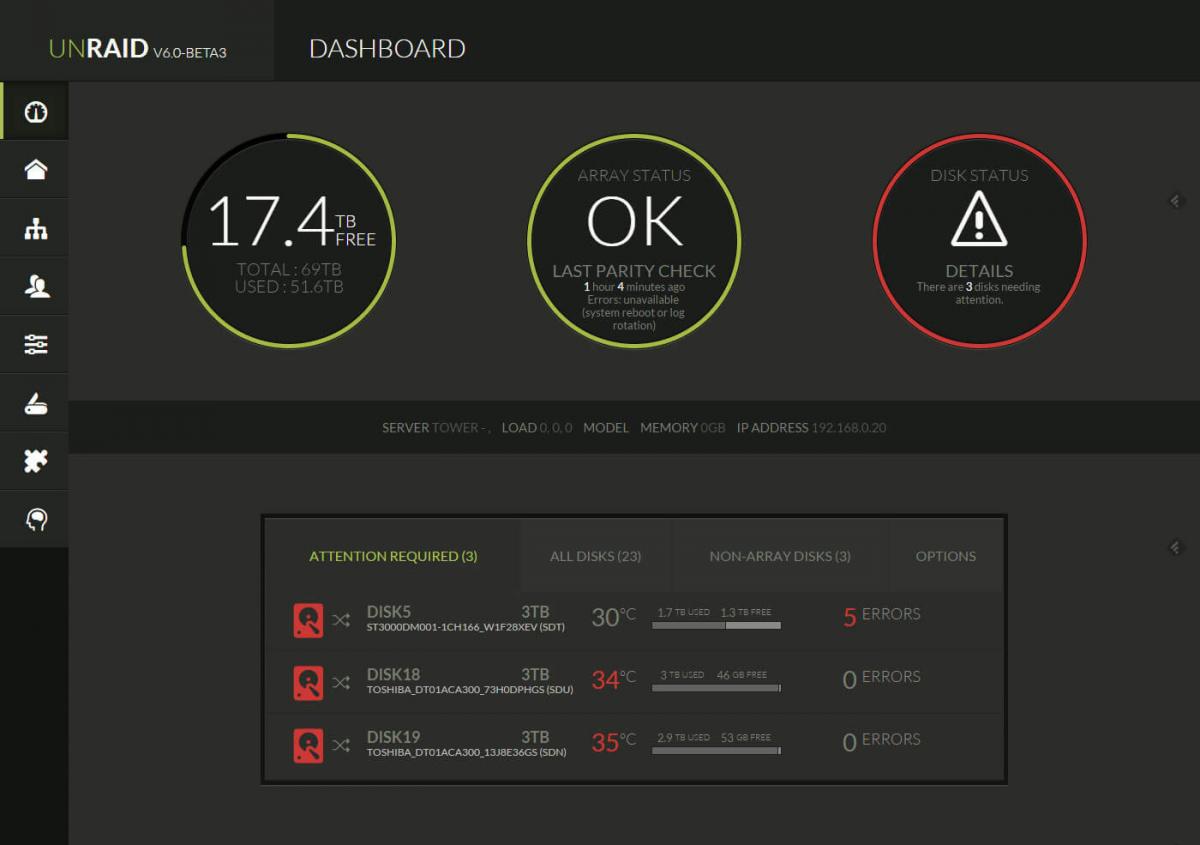Click the MEMORY 0GB value
This screenshot has width=1200, height=845.
point(682,428)
